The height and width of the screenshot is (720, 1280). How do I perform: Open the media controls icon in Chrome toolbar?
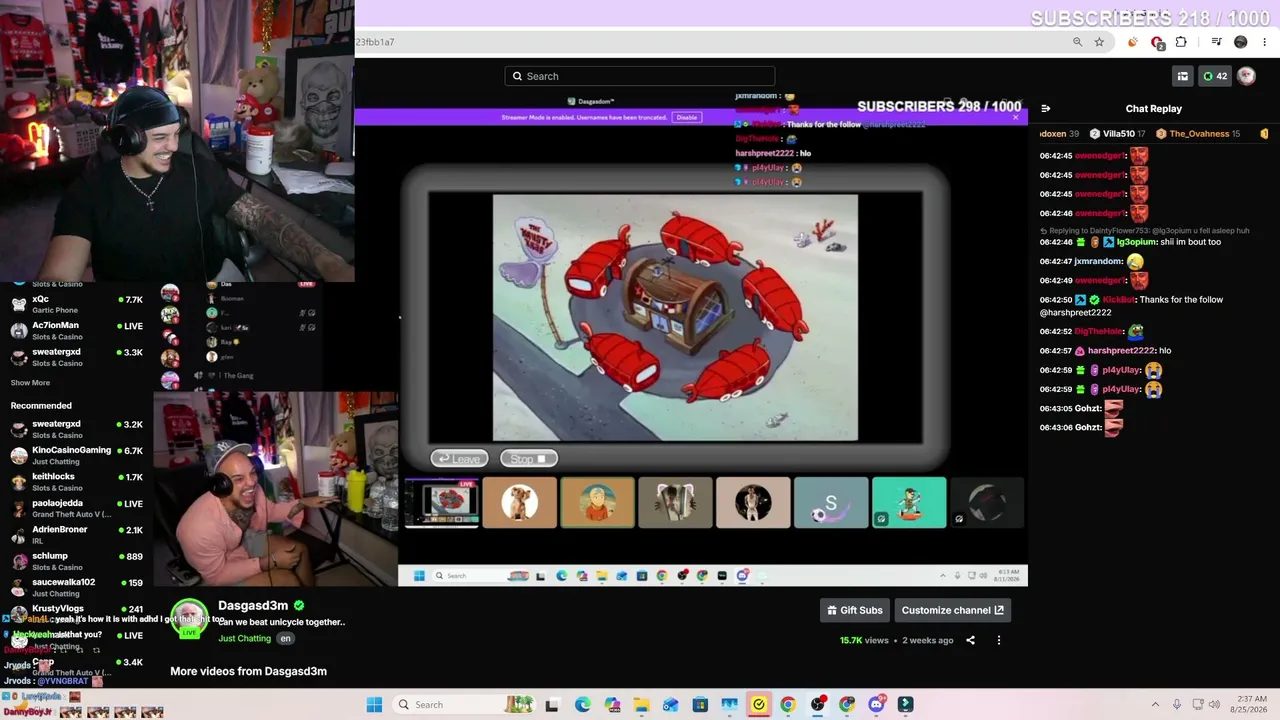point(1216,42)
